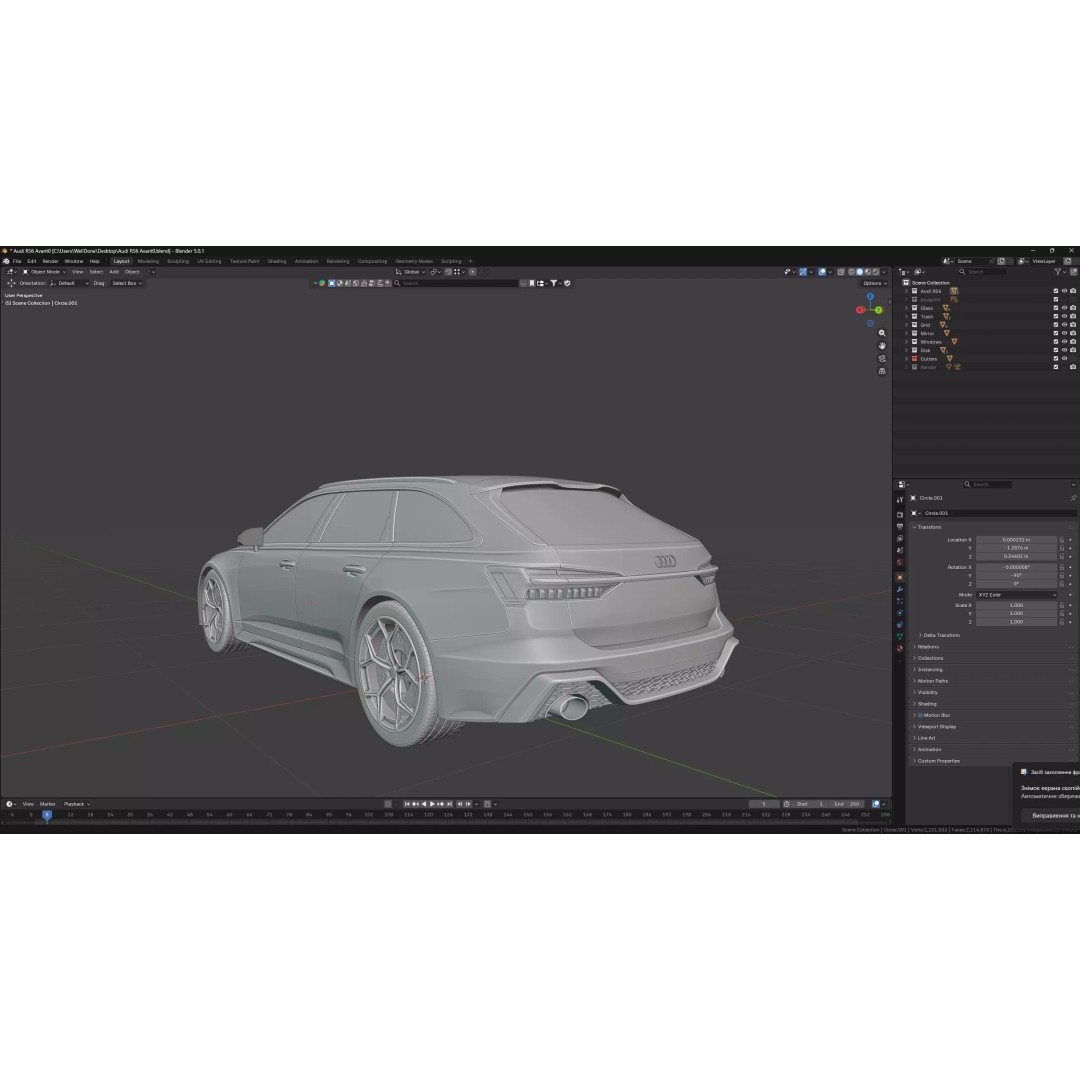1080x1080 pixels.
Task: Expand the Relations panel
Action: [x=926, y=647]
